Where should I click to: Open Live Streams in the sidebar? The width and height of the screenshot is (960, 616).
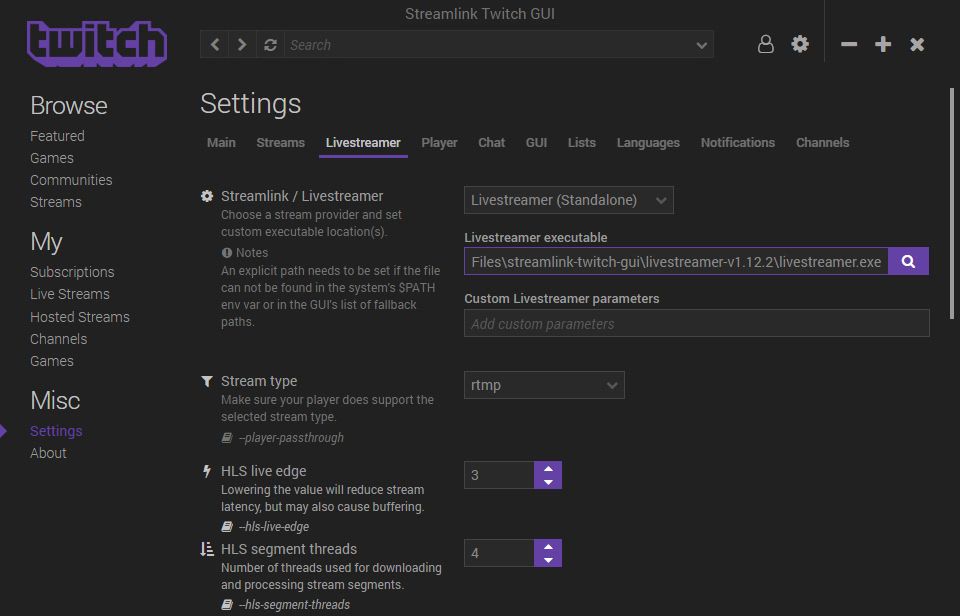70,294
